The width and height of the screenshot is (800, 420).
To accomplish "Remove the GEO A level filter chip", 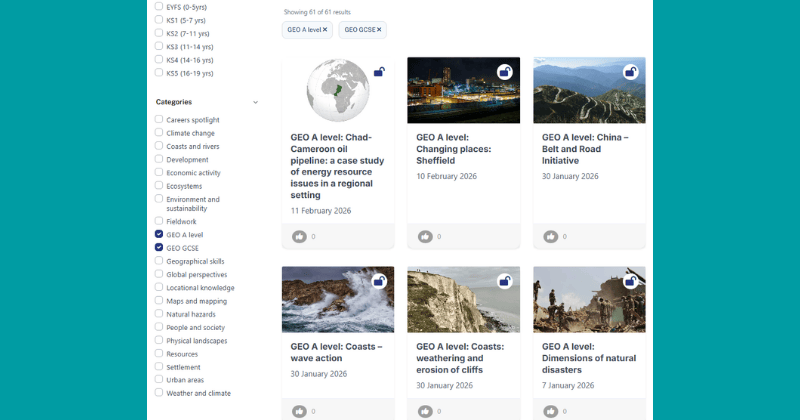I will point(324,30).
